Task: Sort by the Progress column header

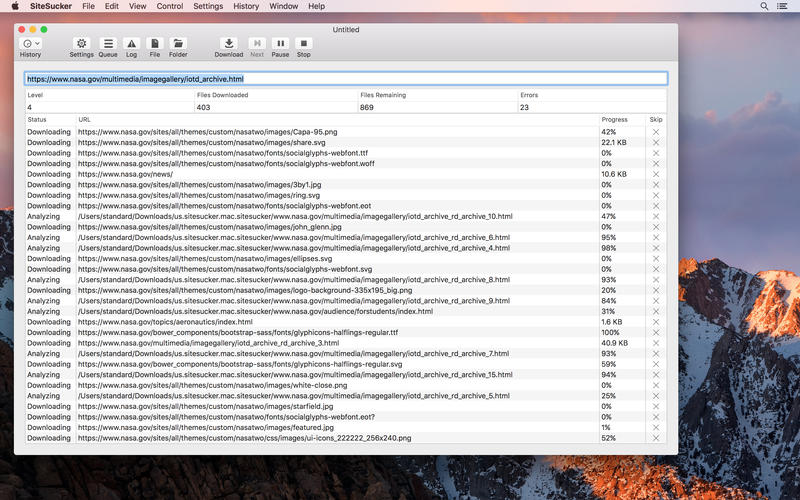Action: click(621, 120)
